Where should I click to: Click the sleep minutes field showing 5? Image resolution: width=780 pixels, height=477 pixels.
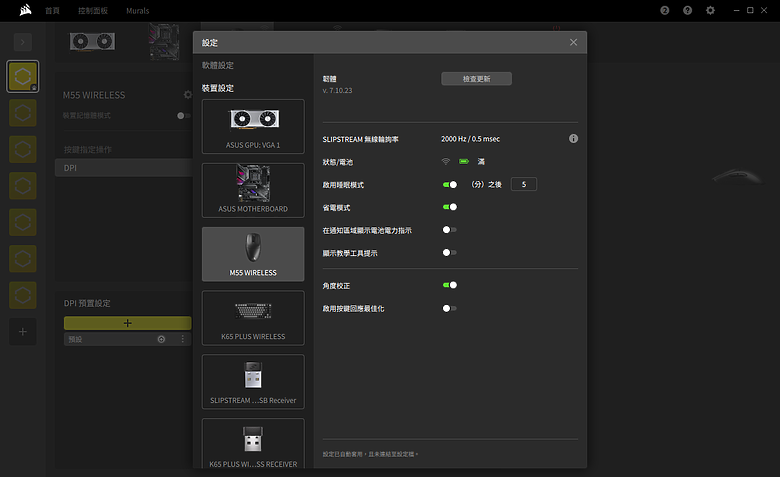[524, 185]
